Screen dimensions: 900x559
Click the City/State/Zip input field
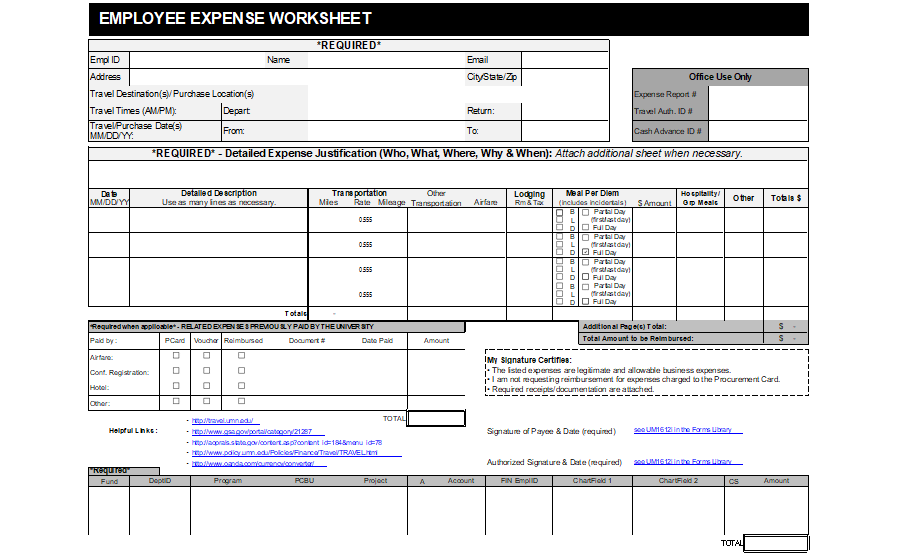(565, 77)
